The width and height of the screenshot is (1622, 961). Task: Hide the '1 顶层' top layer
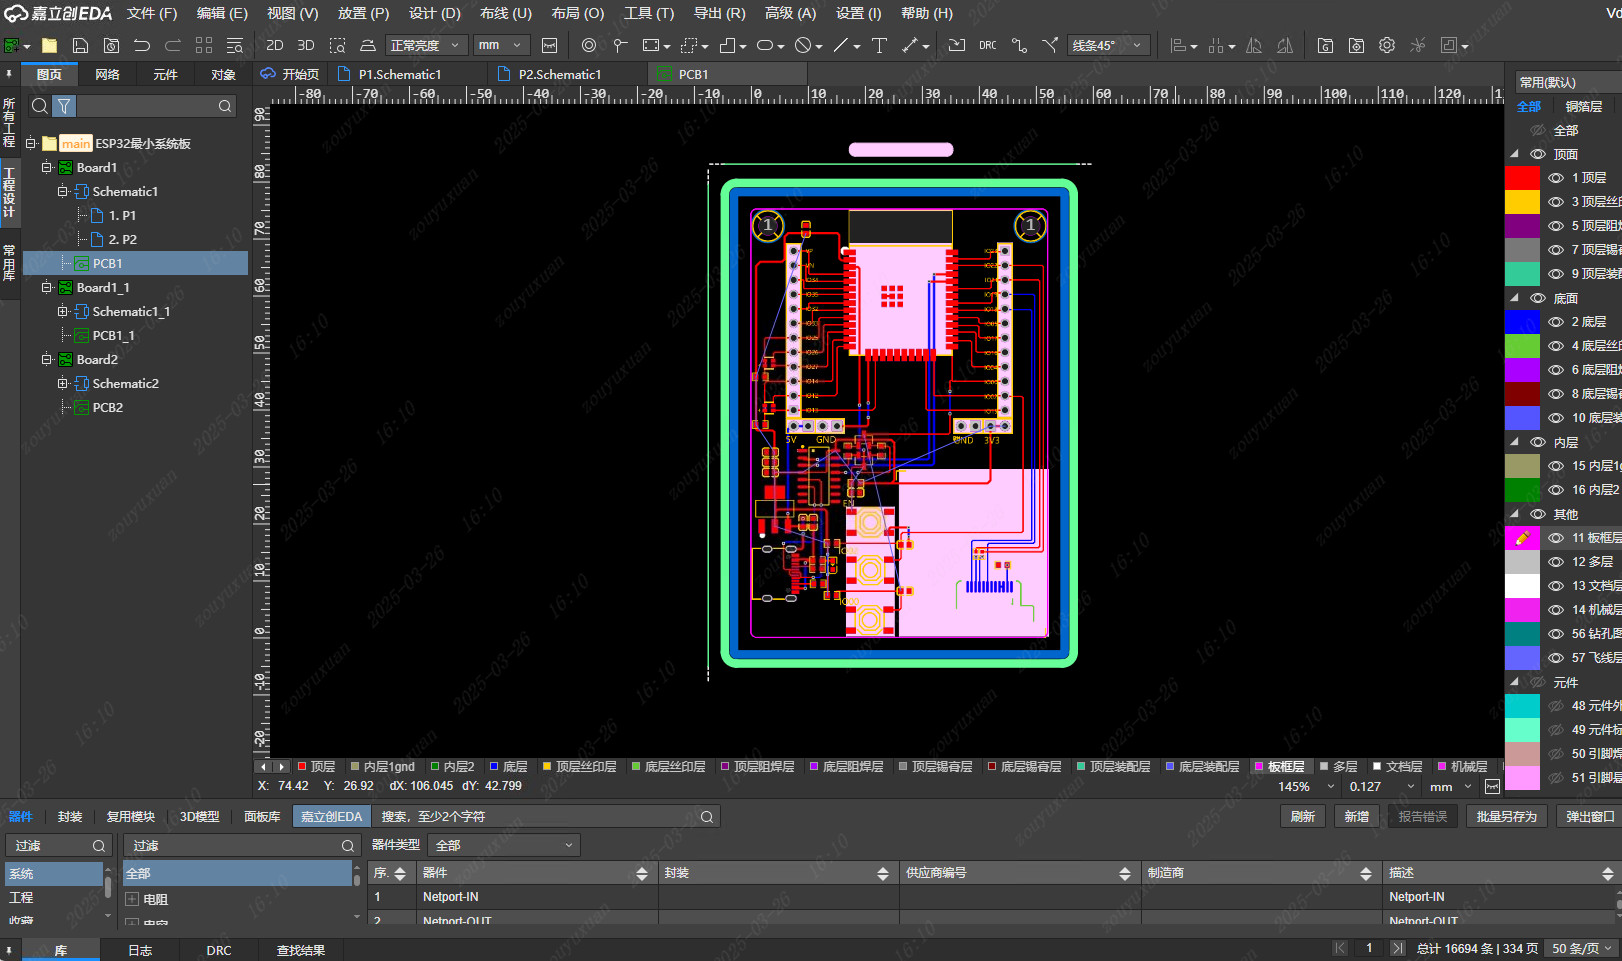click(1556, 178)
